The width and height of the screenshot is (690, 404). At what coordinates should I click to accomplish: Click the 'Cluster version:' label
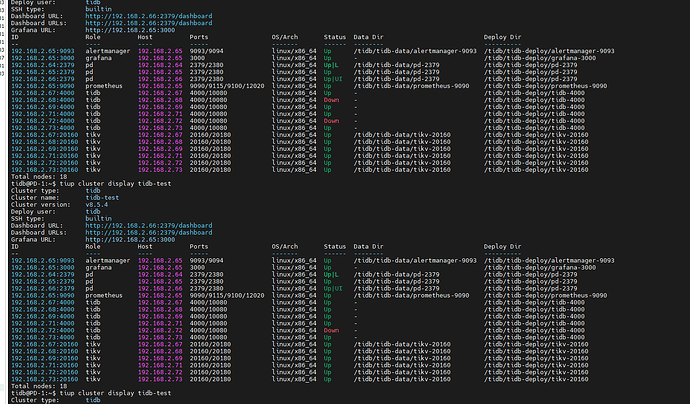tap(40, 205)
